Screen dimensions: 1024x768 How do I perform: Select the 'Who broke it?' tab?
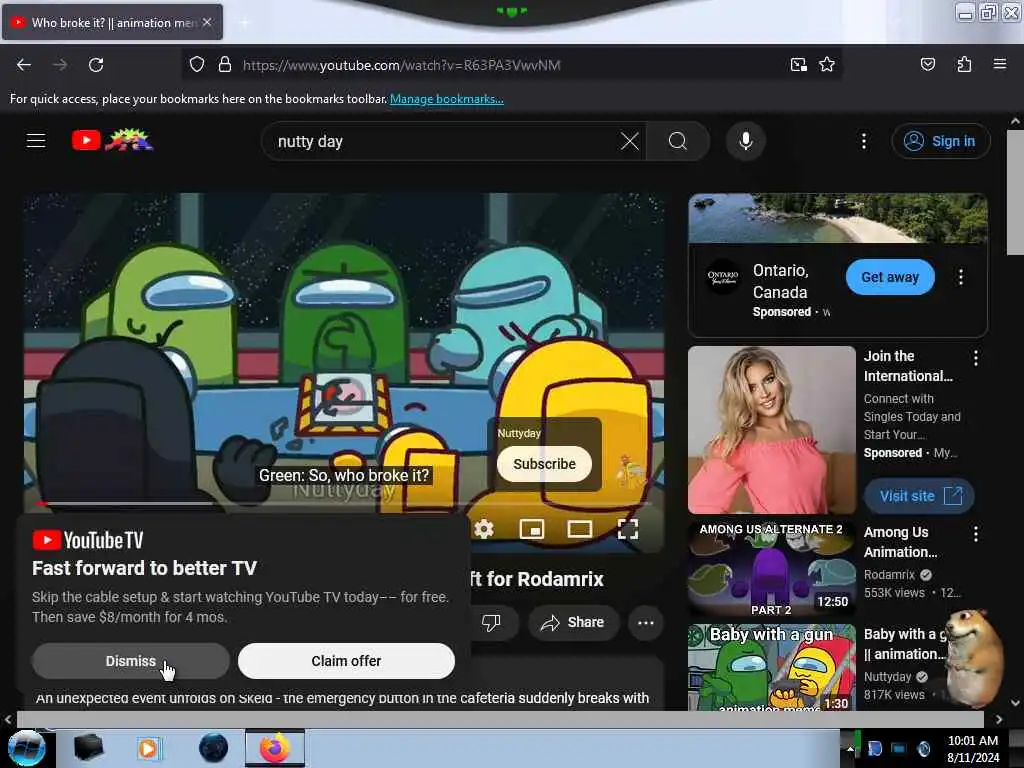click(x=112, y=22)
